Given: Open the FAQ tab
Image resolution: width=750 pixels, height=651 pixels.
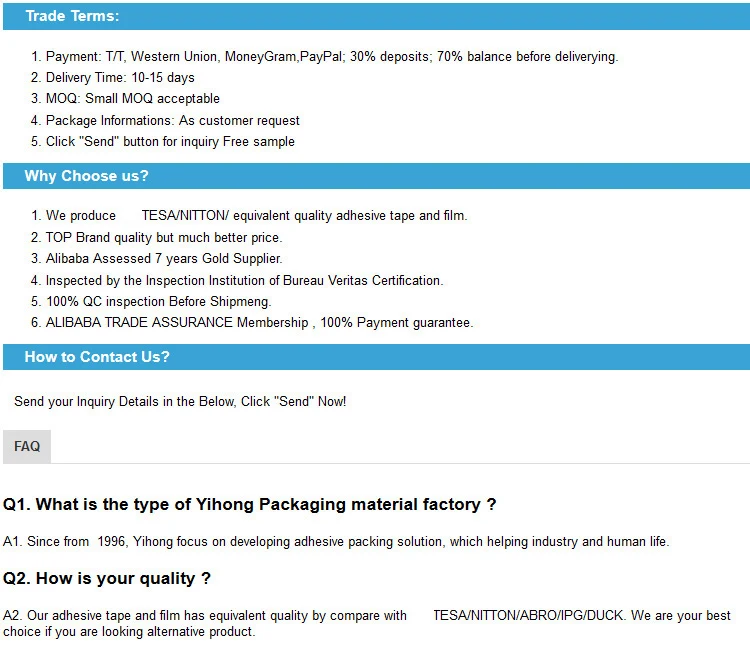Looking at the screenshot, I should point(27,446).
